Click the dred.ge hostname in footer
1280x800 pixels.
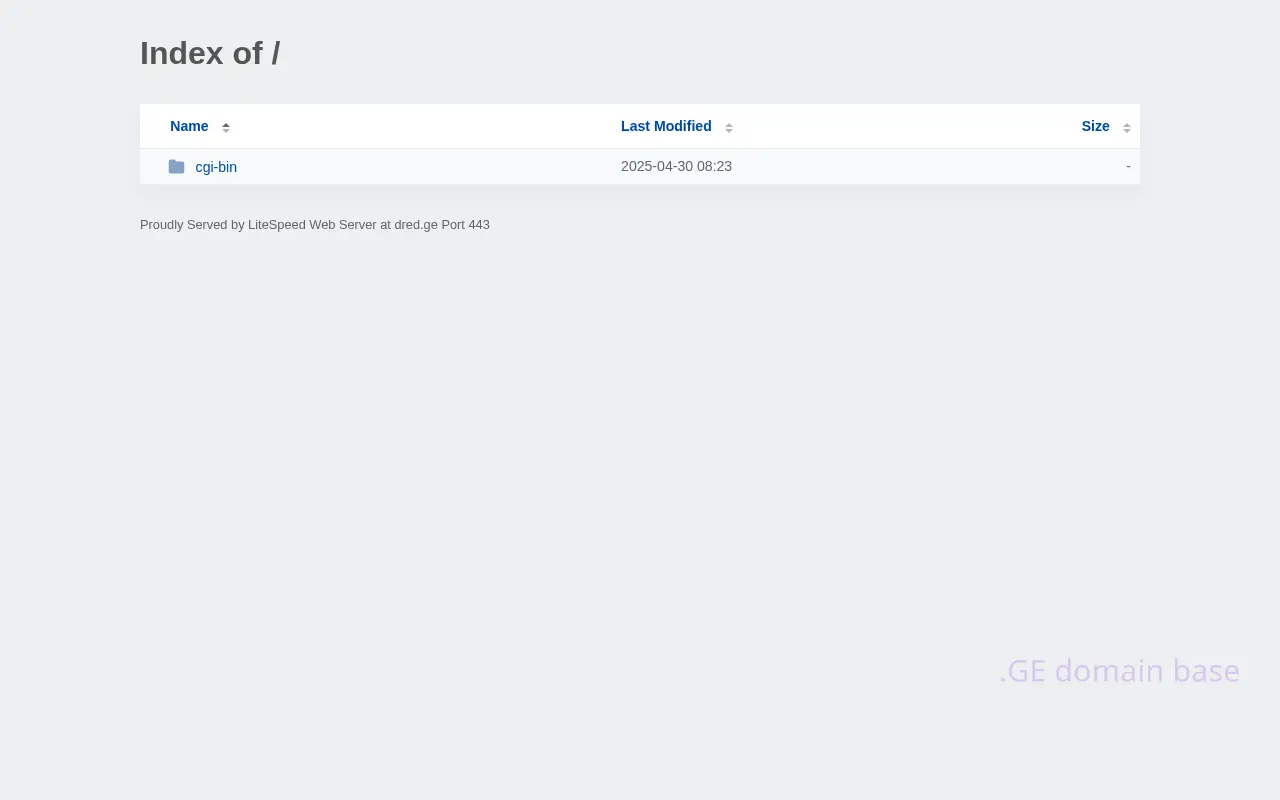coord(416,225)
